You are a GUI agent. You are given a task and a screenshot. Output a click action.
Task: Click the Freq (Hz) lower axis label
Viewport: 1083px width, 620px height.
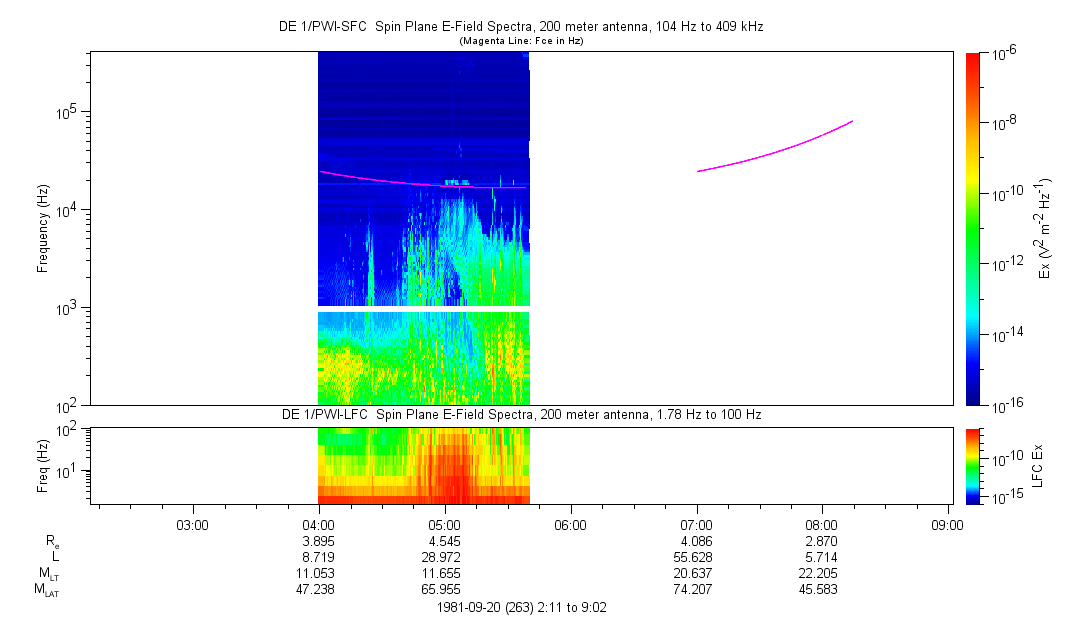tap(43, 465)
